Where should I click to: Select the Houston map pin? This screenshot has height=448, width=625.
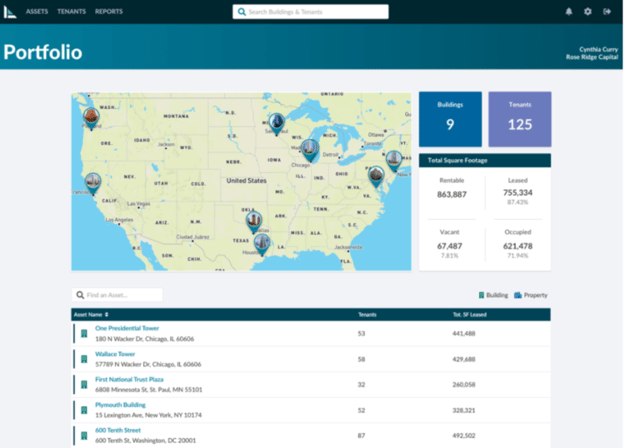262,244
